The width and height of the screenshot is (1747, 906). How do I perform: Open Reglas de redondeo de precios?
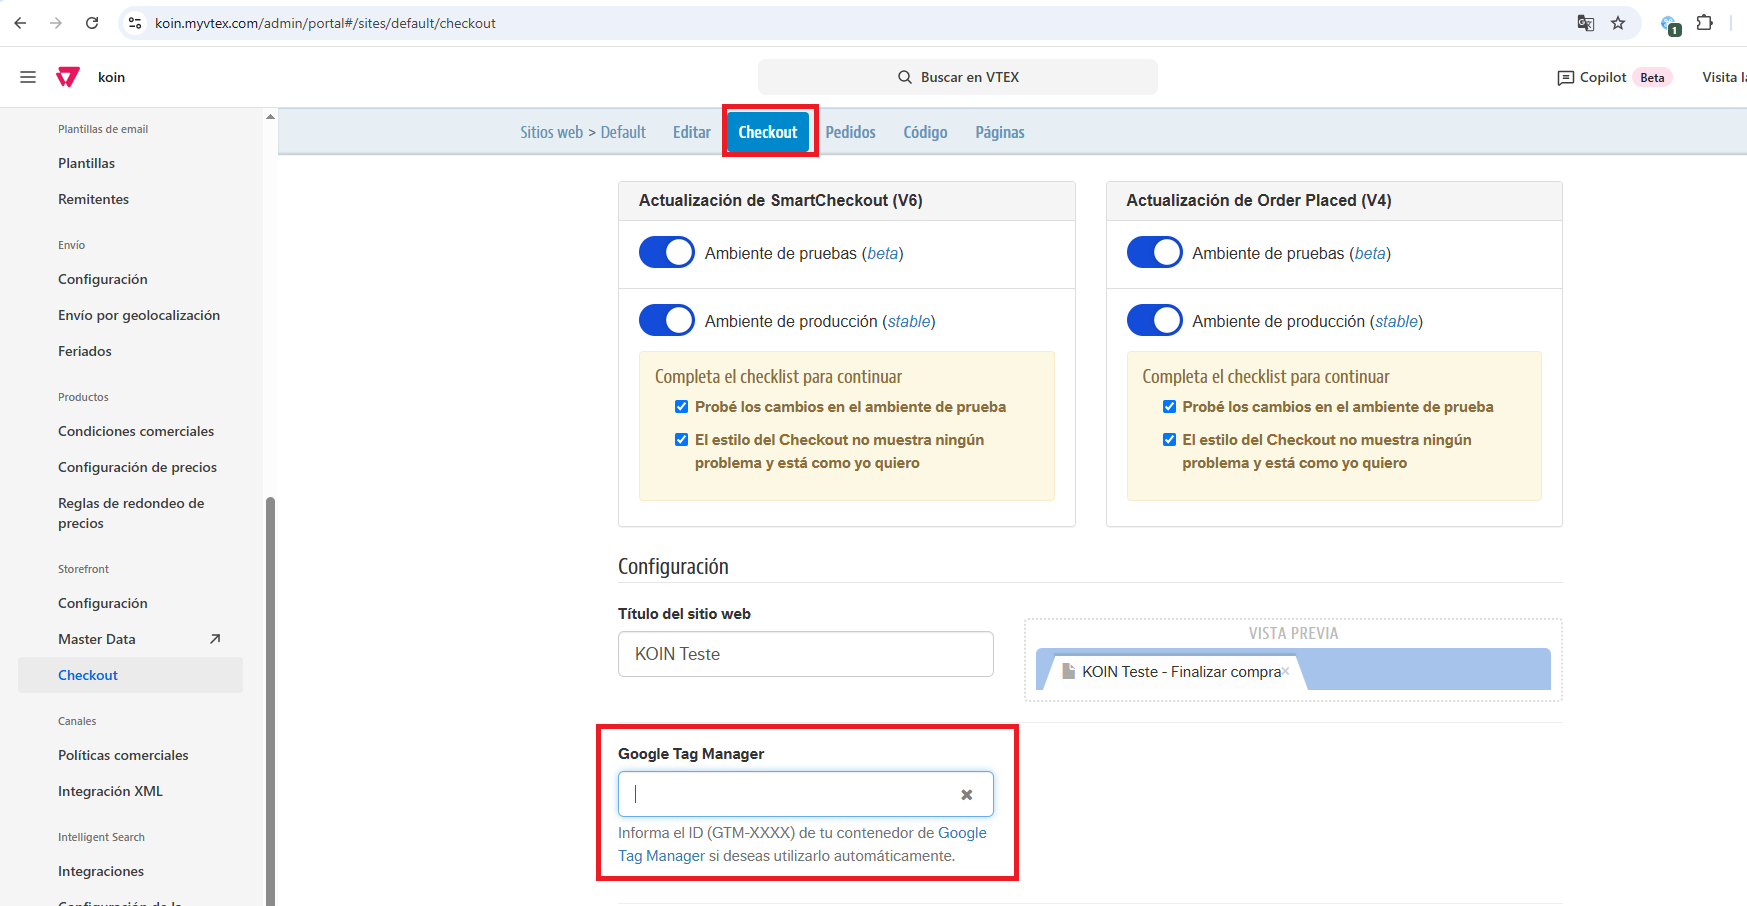coord(131,513)
